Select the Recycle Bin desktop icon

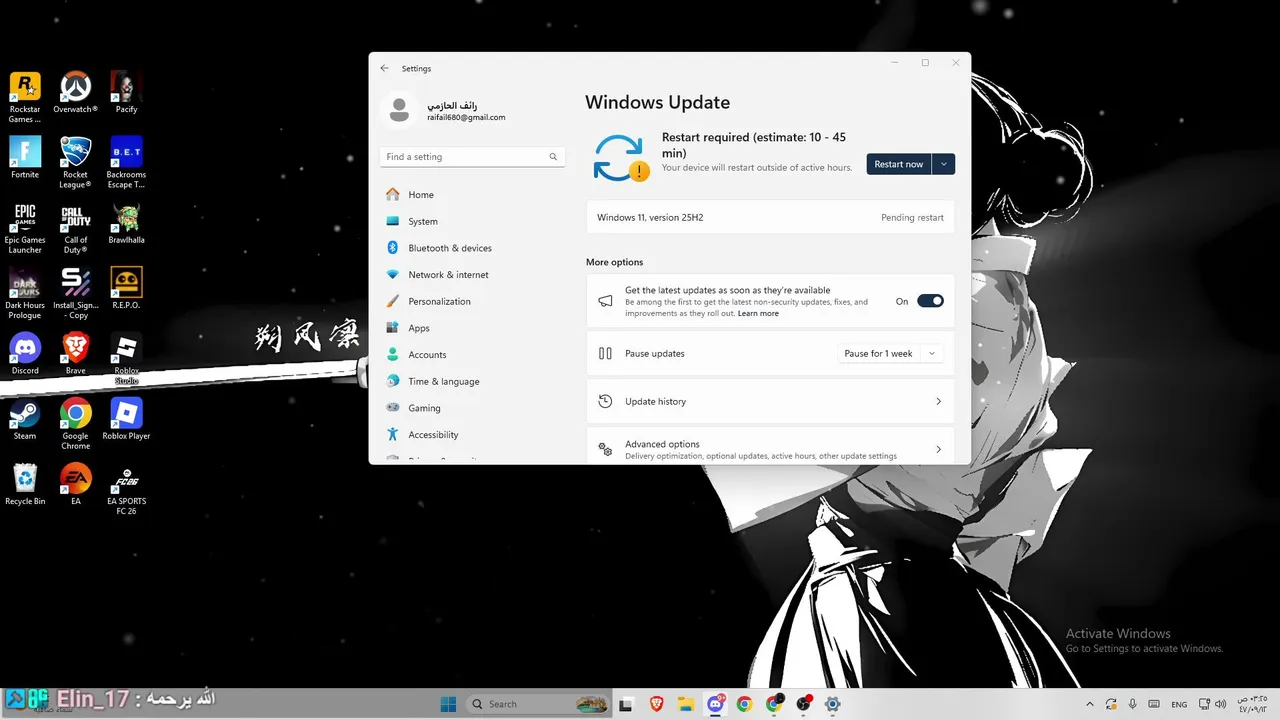click(25, 484)
